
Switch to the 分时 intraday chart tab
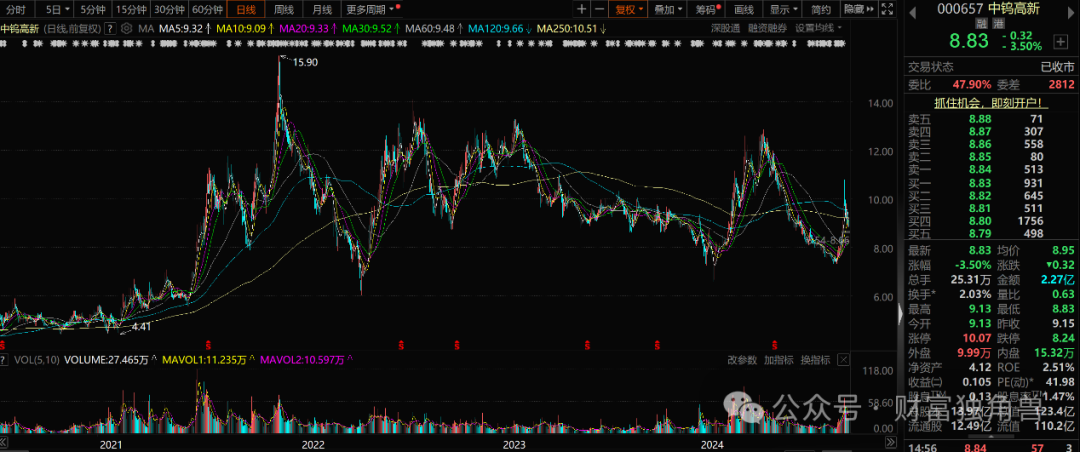tap(14, 10)
